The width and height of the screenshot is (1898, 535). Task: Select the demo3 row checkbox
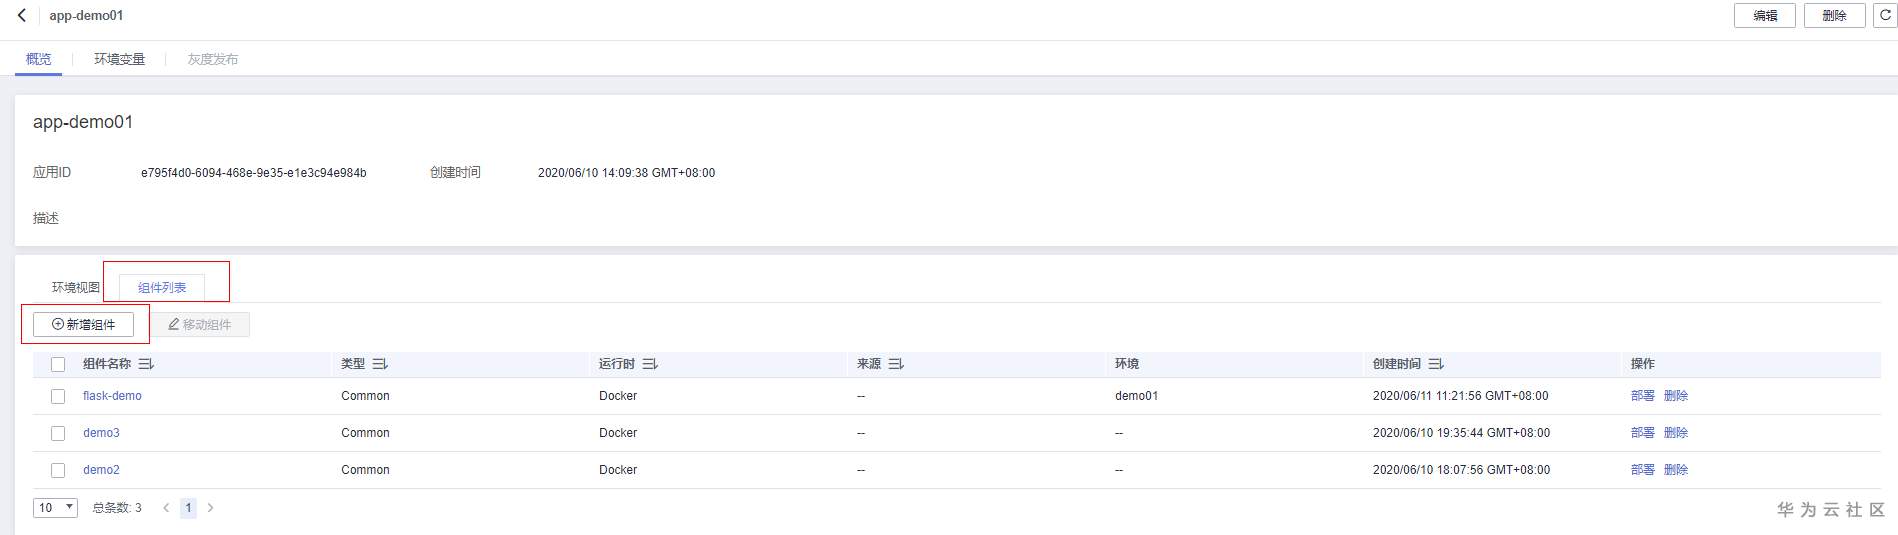point(58,434)
